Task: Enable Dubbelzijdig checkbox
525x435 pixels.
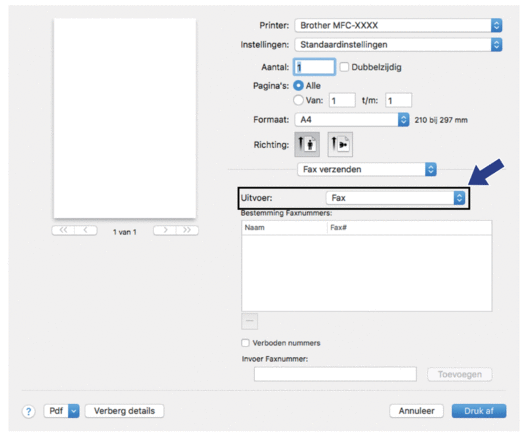Action: [344, 67]
